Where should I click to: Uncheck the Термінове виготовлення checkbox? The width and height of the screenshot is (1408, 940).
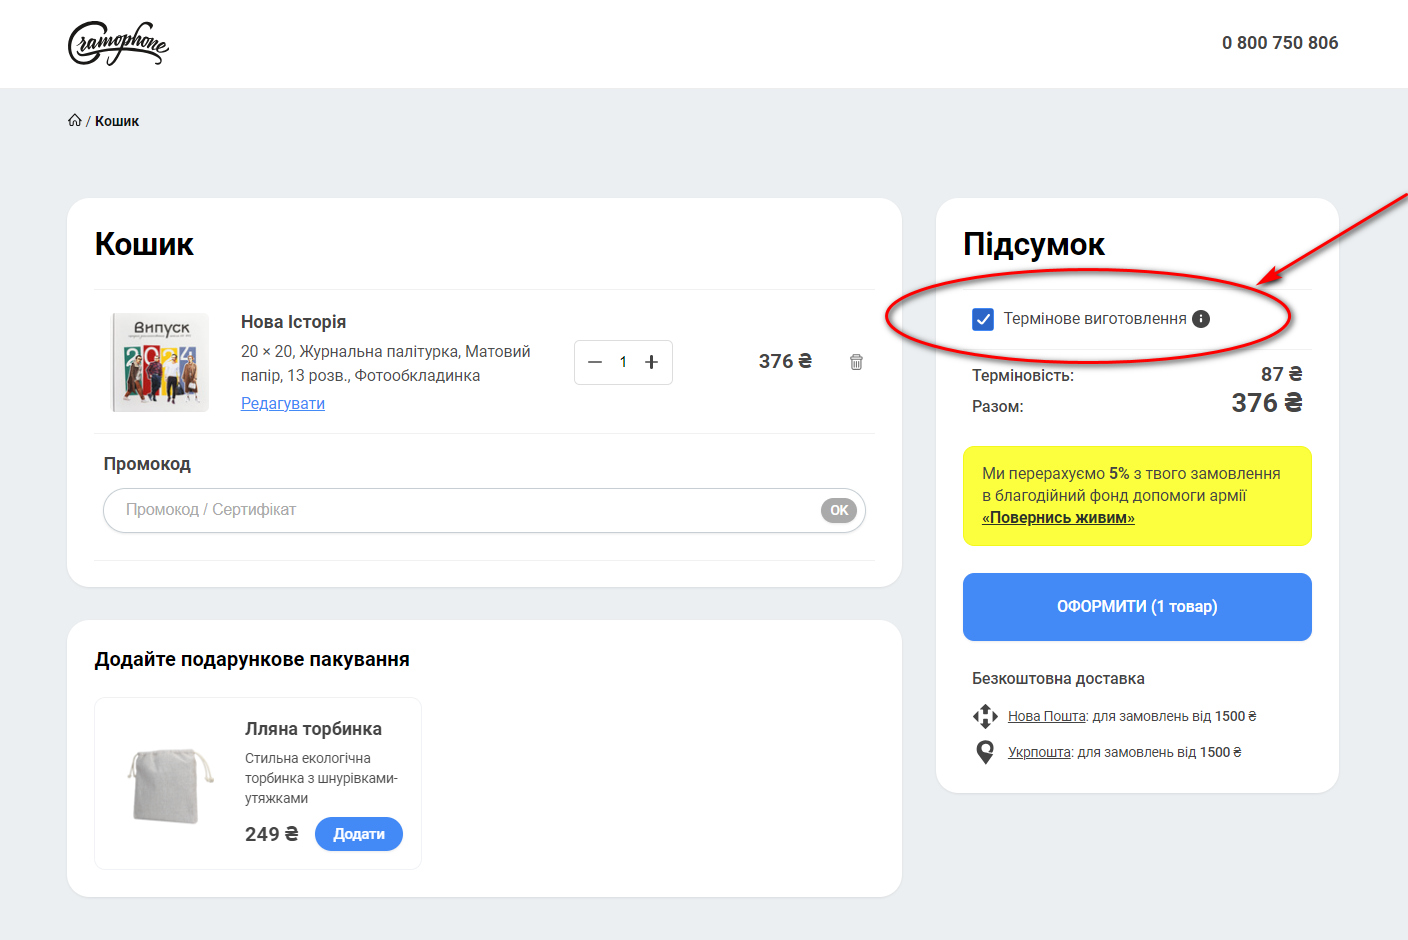coord(983,319)
